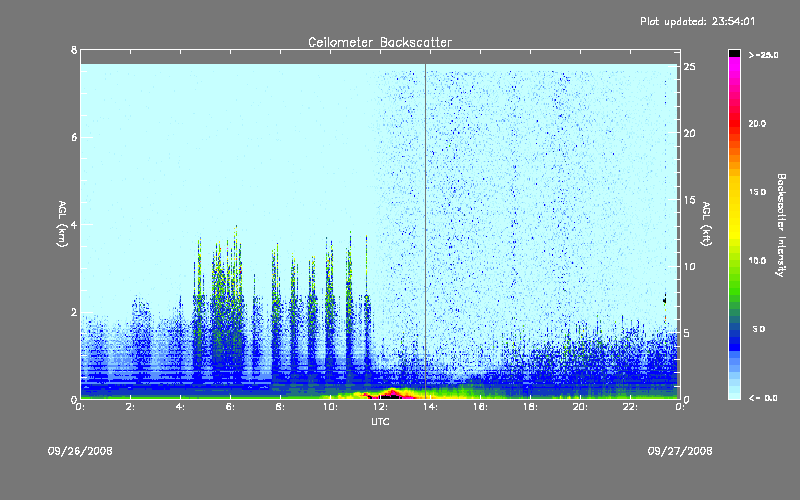
Task: Click the "5" tick on the kft axis
Action: pyautogui.click(x=687, y=333)
